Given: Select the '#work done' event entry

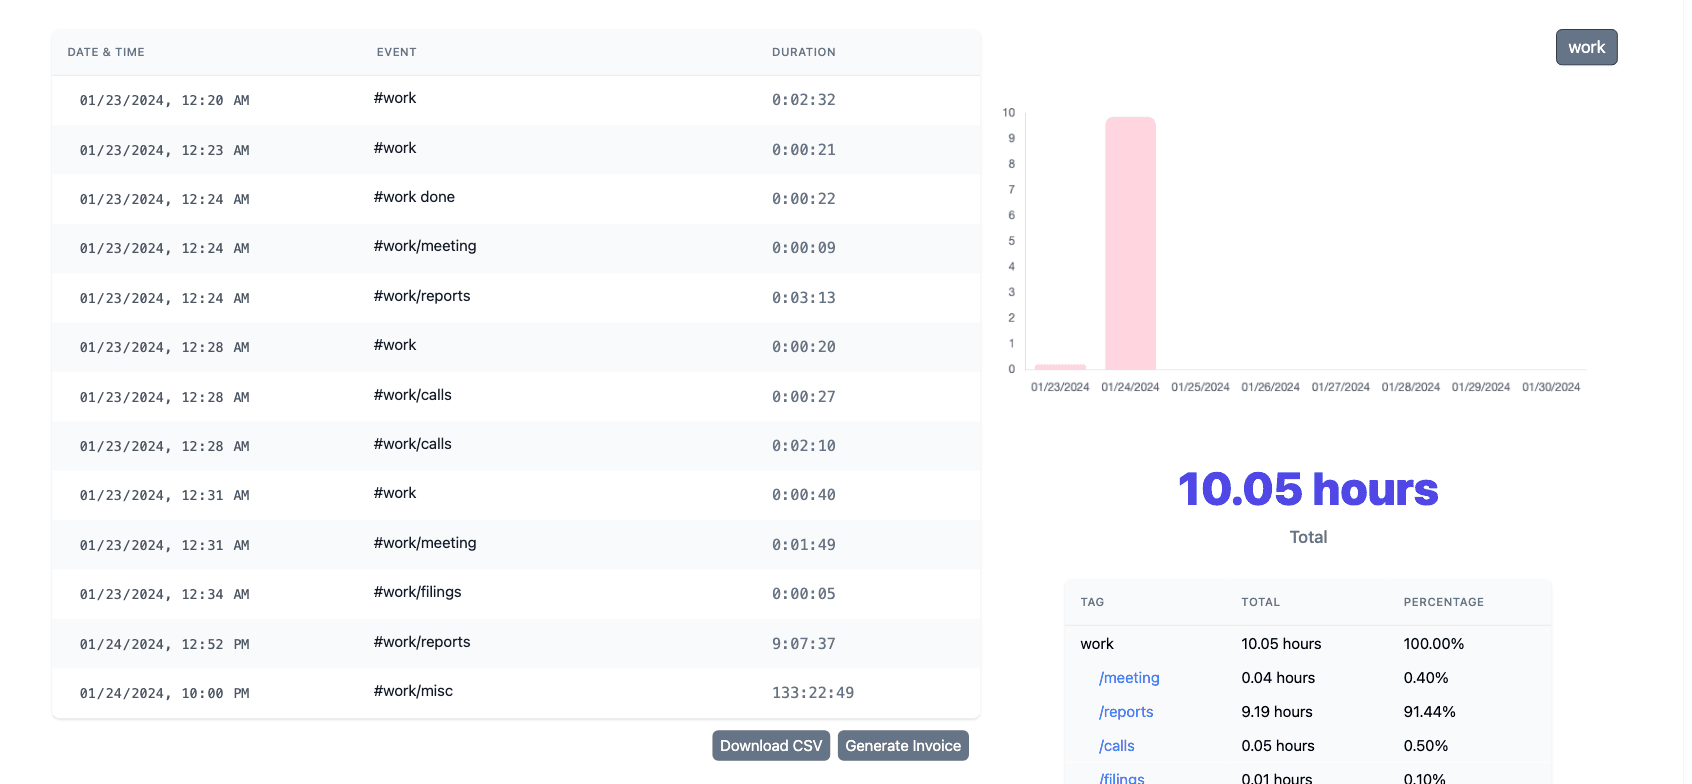Looking at the screenshot, I should pyautogui.click(x=414, y=197).
